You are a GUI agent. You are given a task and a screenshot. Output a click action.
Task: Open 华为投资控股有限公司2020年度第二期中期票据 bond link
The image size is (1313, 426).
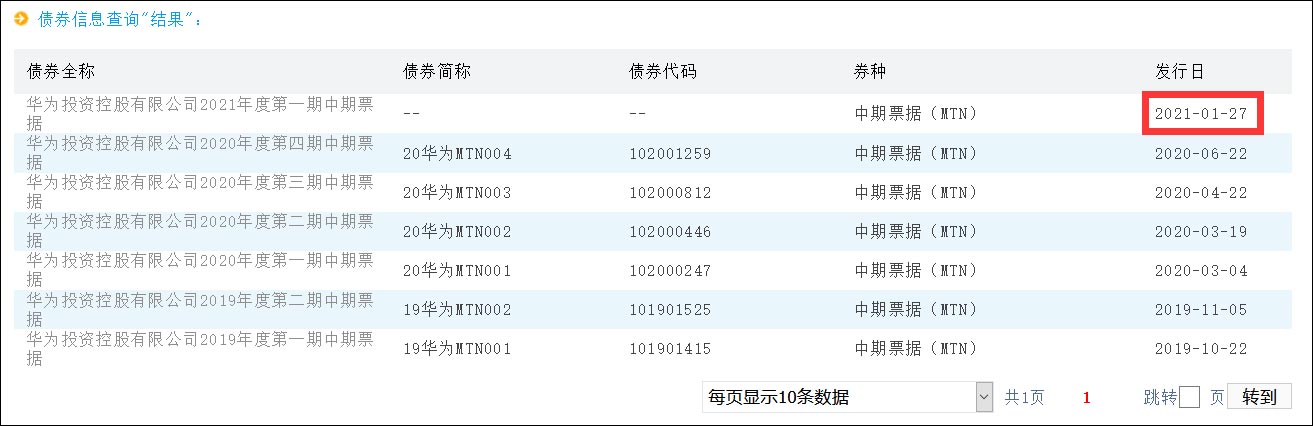[x=201, y=230]
